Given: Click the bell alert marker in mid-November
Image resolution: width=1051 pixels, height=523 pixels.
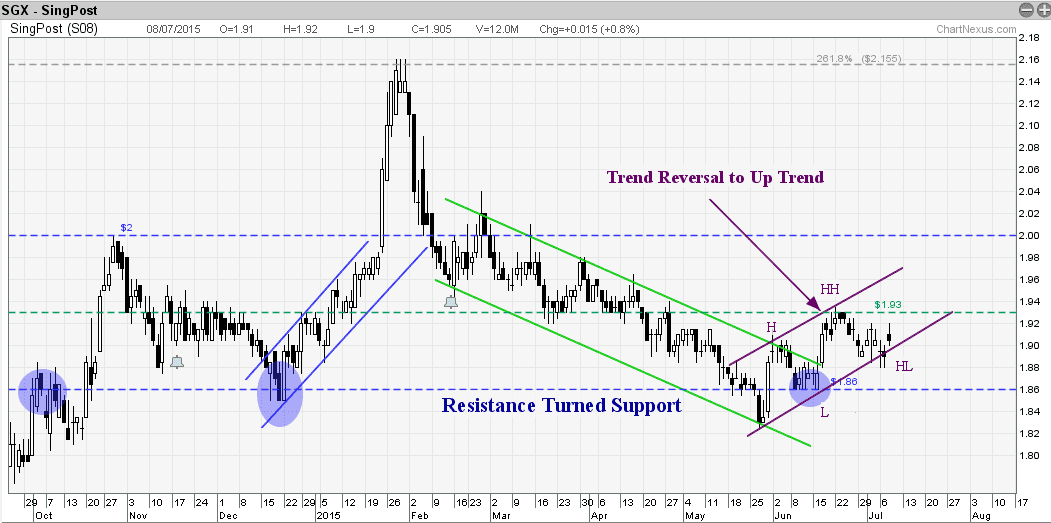Looking at the screenshot, I should [x=177, y=362].
